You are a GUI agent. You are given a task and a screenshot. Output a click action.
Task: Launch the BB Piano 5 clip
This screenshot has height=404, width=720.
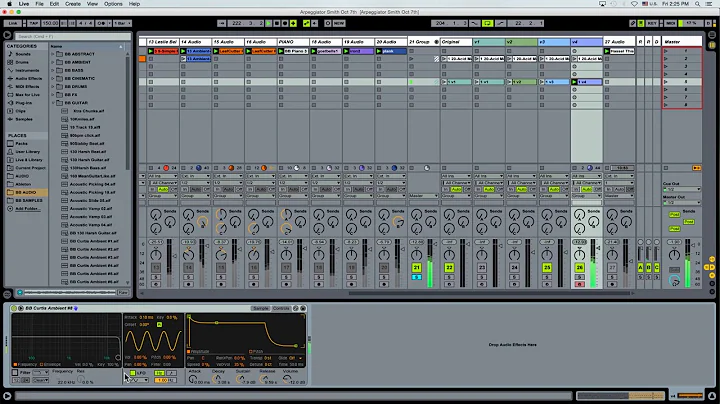281,51
